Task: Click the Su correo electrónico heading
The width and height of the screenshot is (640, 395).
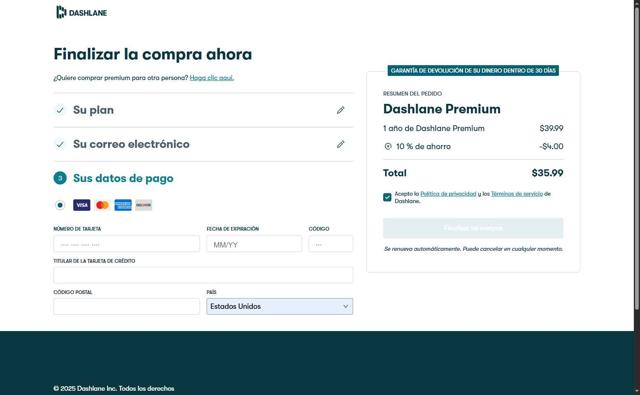Action: point(131,144)
